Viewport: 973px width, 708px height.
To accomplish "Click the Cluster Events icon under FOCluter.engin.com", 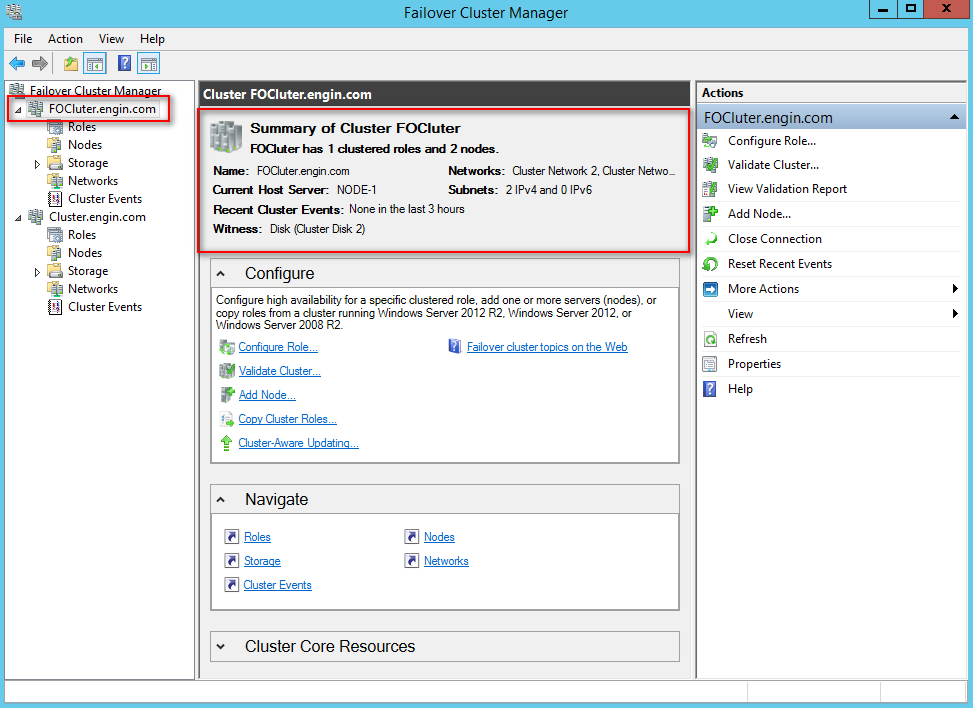I will coord(55,199).
